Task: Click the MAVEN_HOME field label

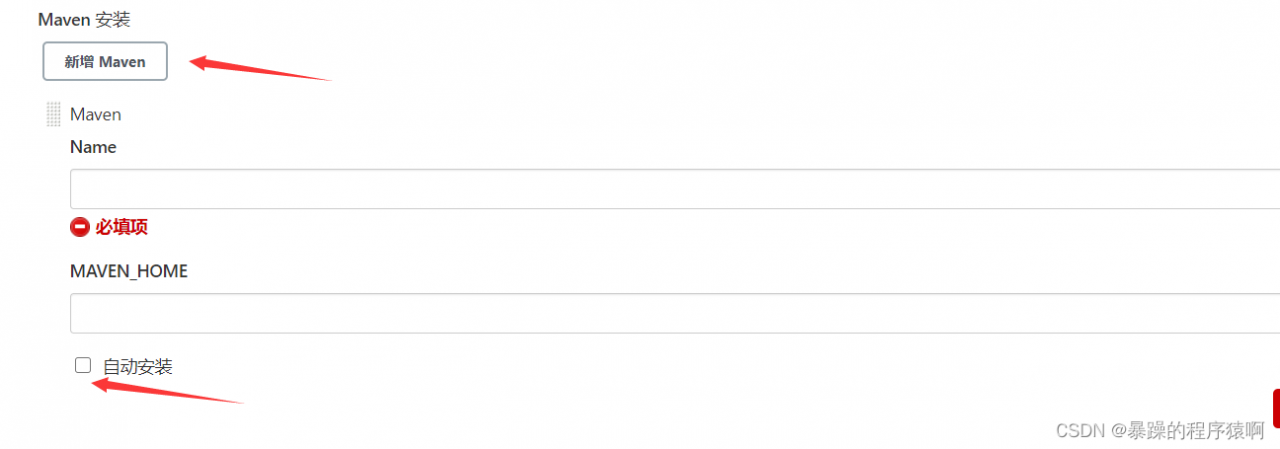Action: point(129,271)
